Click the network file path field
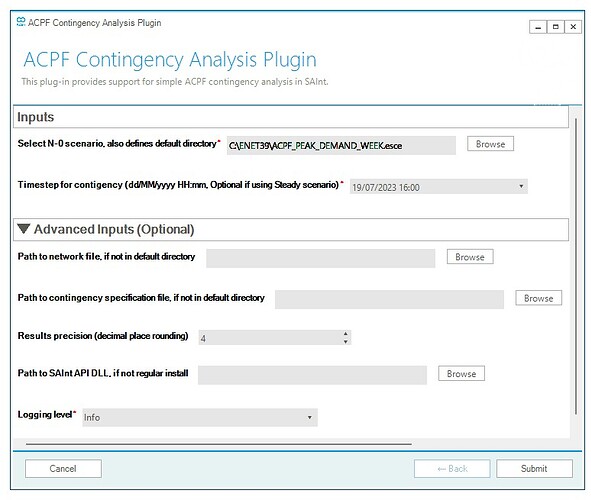 [320, 258]
